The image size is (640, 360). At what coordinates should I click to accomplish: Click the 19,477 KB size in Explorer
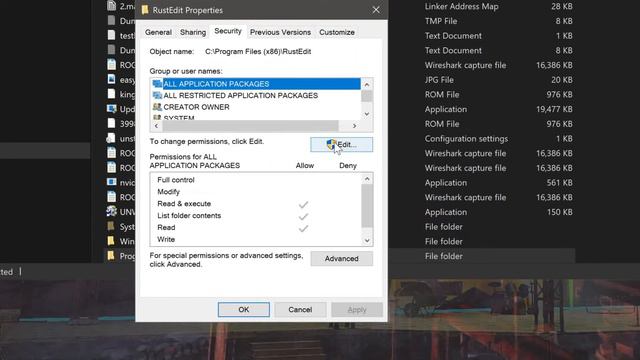[x=554, y=109]
